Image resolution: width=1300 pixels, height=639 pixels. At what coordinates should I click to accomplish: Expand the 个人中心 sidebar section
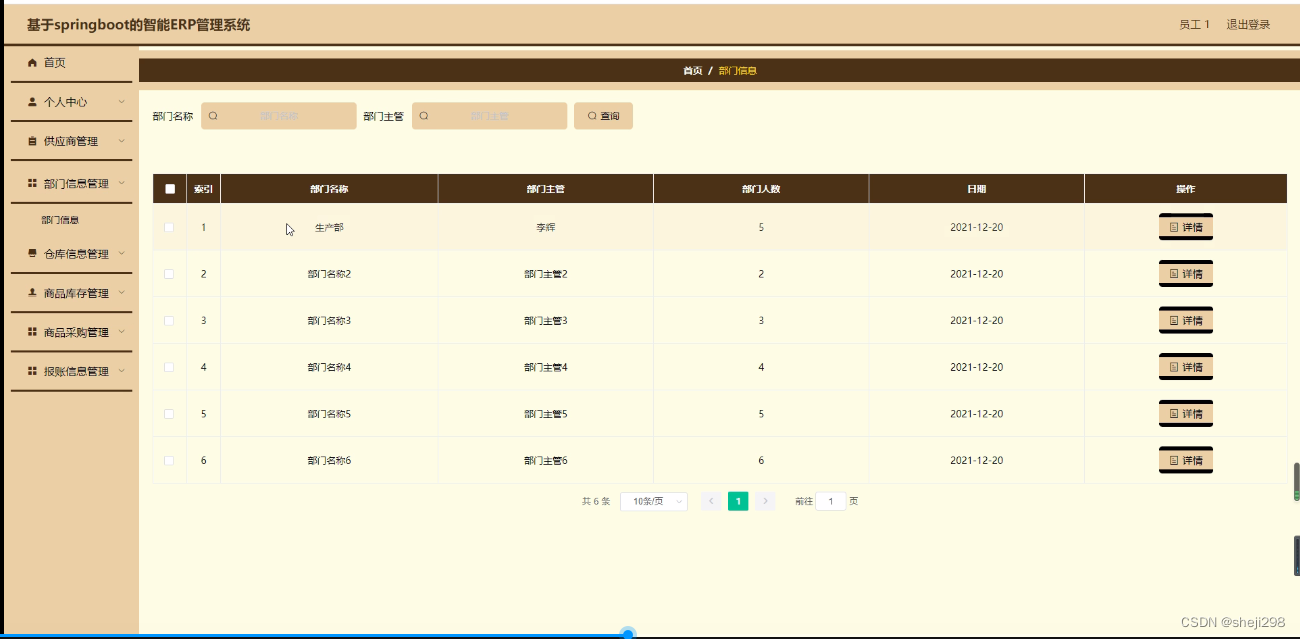[x=70, y=101]
